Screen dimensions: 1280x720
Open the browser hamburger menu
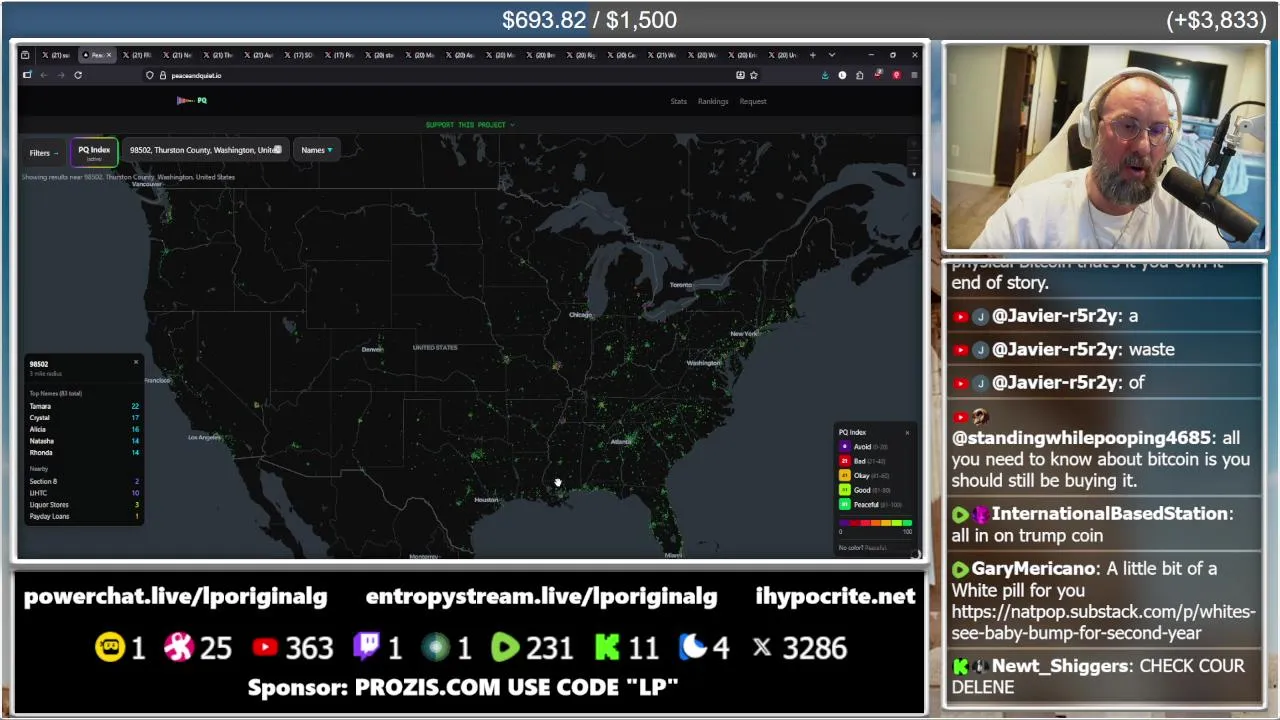click(913, 75)
